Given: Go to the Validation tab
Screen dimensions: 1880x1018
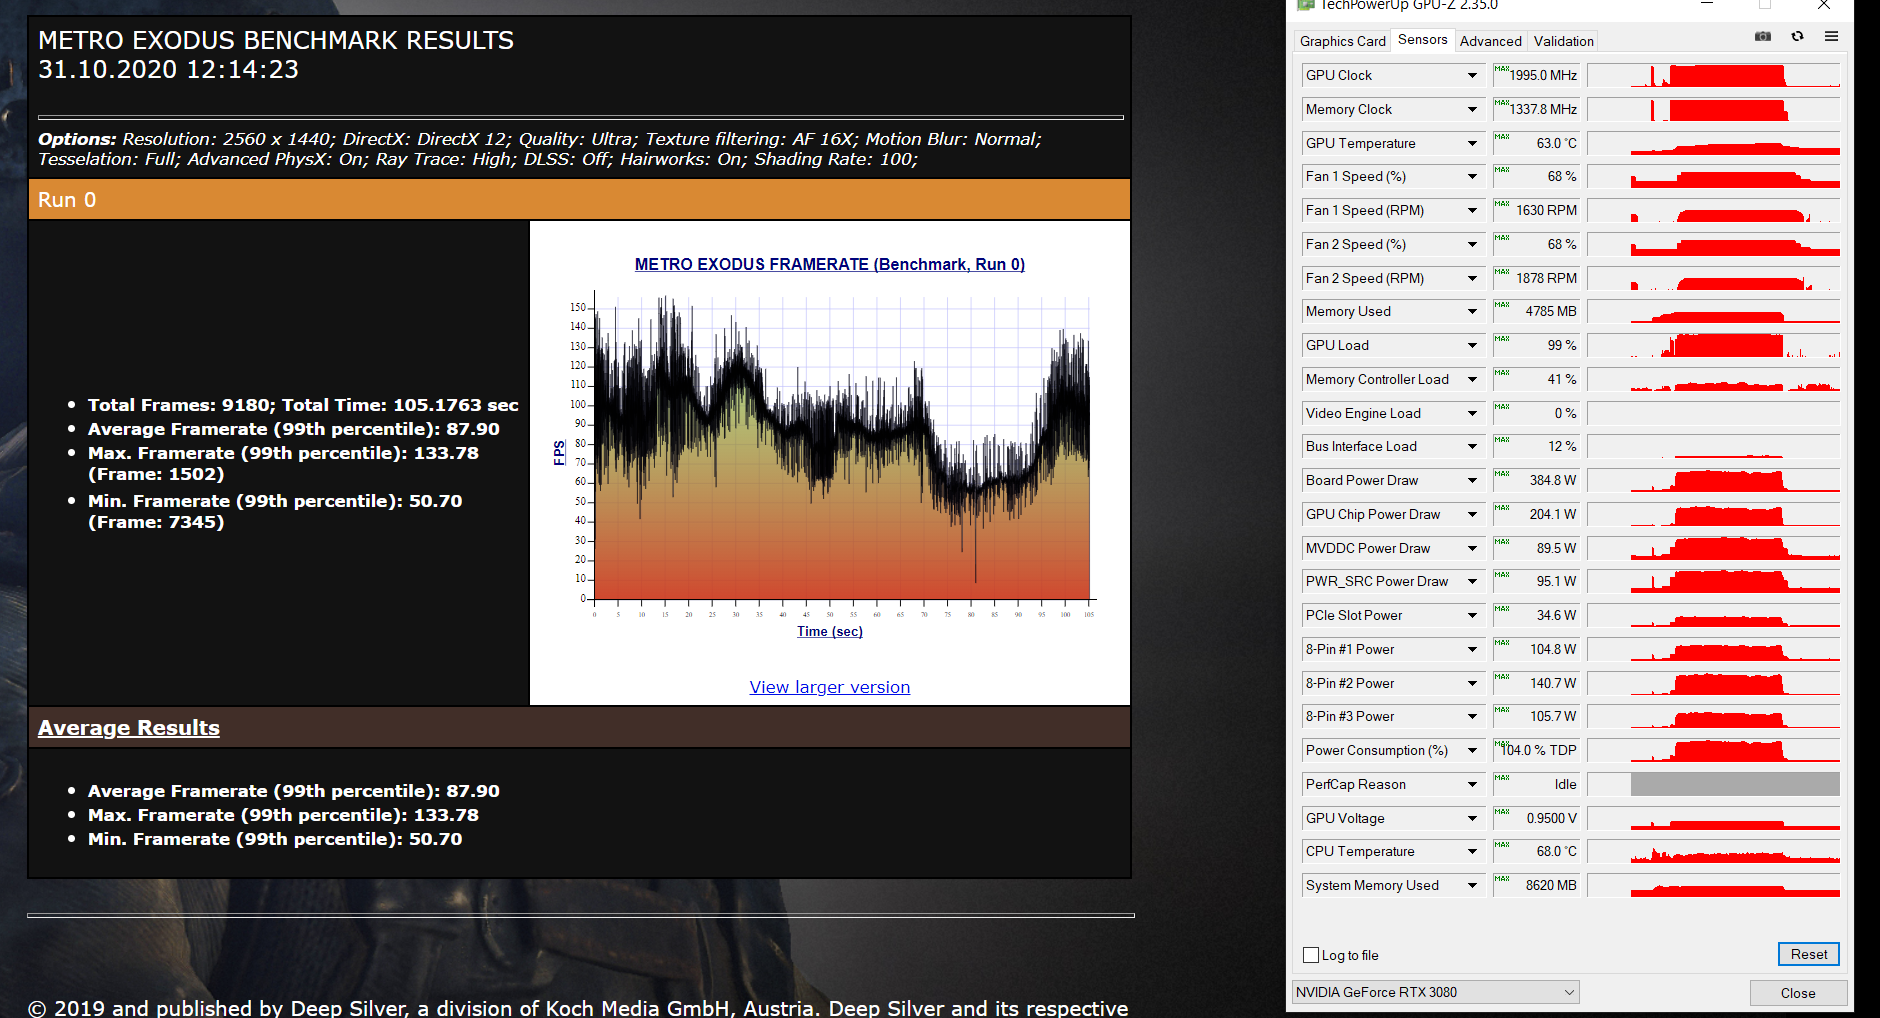Looking at the screenshot, I should [1563, 41].
